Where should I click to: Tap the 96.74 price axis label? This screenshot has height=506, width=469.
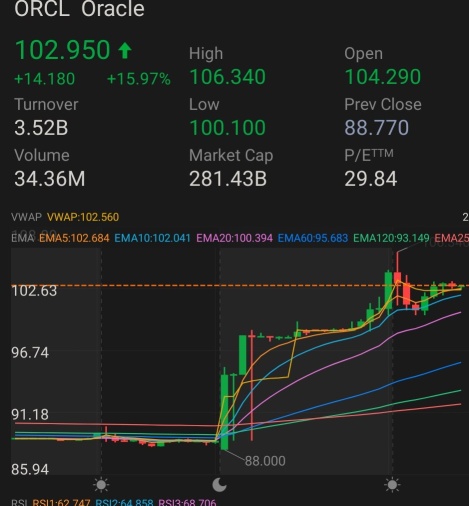(x=30, y=353)
